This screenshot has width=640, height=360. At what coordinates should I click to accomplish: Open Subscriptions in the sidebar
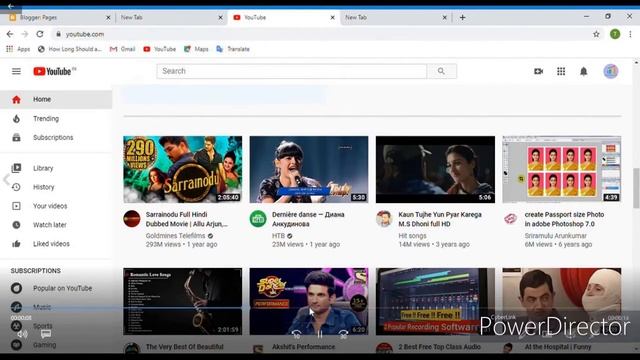click(56, 138)
